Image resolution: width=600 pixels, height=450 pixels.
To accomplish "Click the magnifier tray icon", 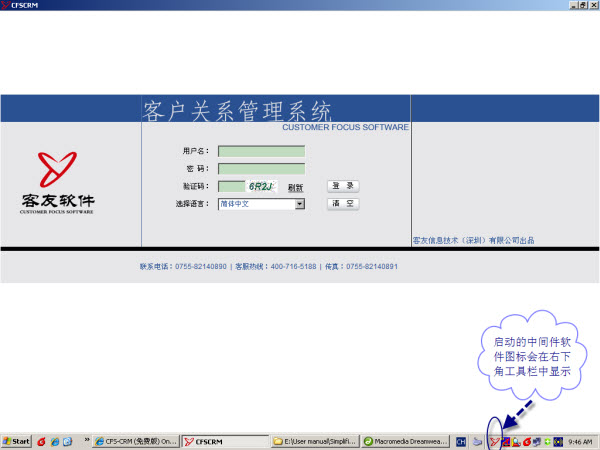I will (517, 442).
